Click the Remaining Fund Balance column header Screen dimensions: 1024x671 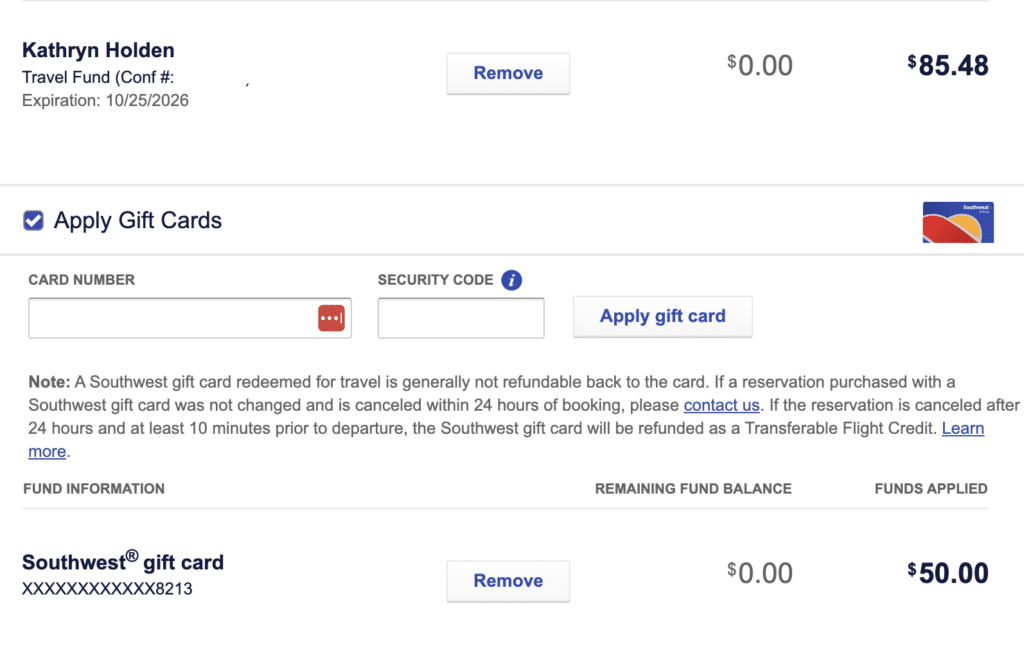pyautogui.click(x=693, y=489)
